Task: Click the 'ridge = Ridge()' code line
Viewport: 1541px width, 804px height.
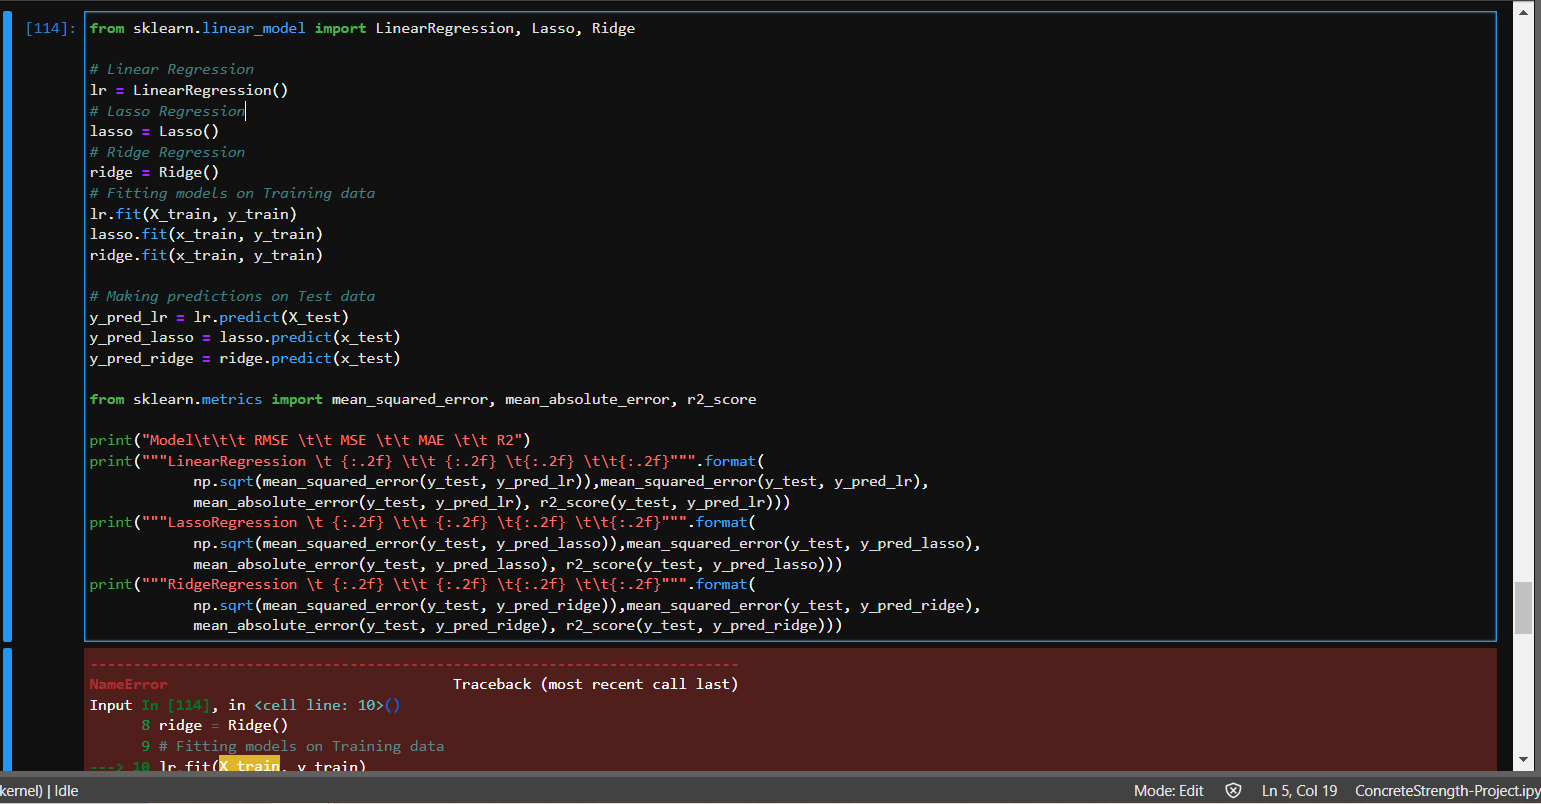Action: (x=154, y=172)
